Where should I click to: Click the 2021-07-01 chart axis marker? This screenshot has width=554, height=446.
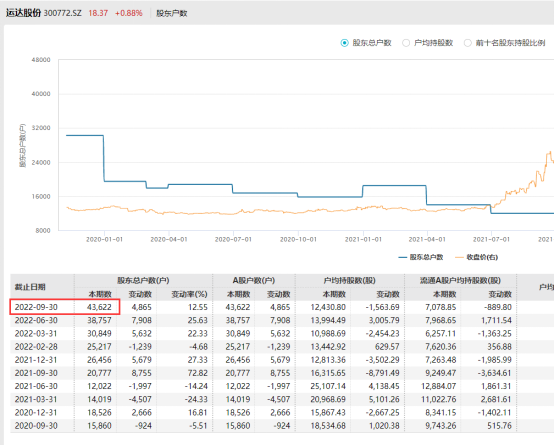(x=491, y=240)
